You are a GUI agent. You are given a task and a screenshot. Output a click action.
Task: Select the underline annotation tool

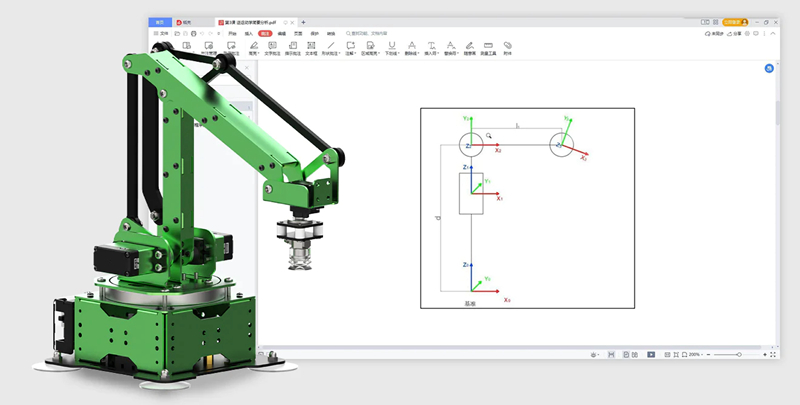391,47
